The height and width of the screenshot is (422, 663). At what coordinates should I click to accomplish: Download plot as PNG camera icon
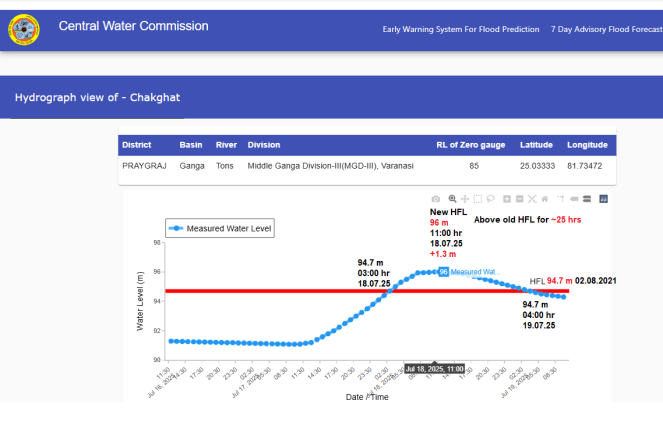point(436,199)
